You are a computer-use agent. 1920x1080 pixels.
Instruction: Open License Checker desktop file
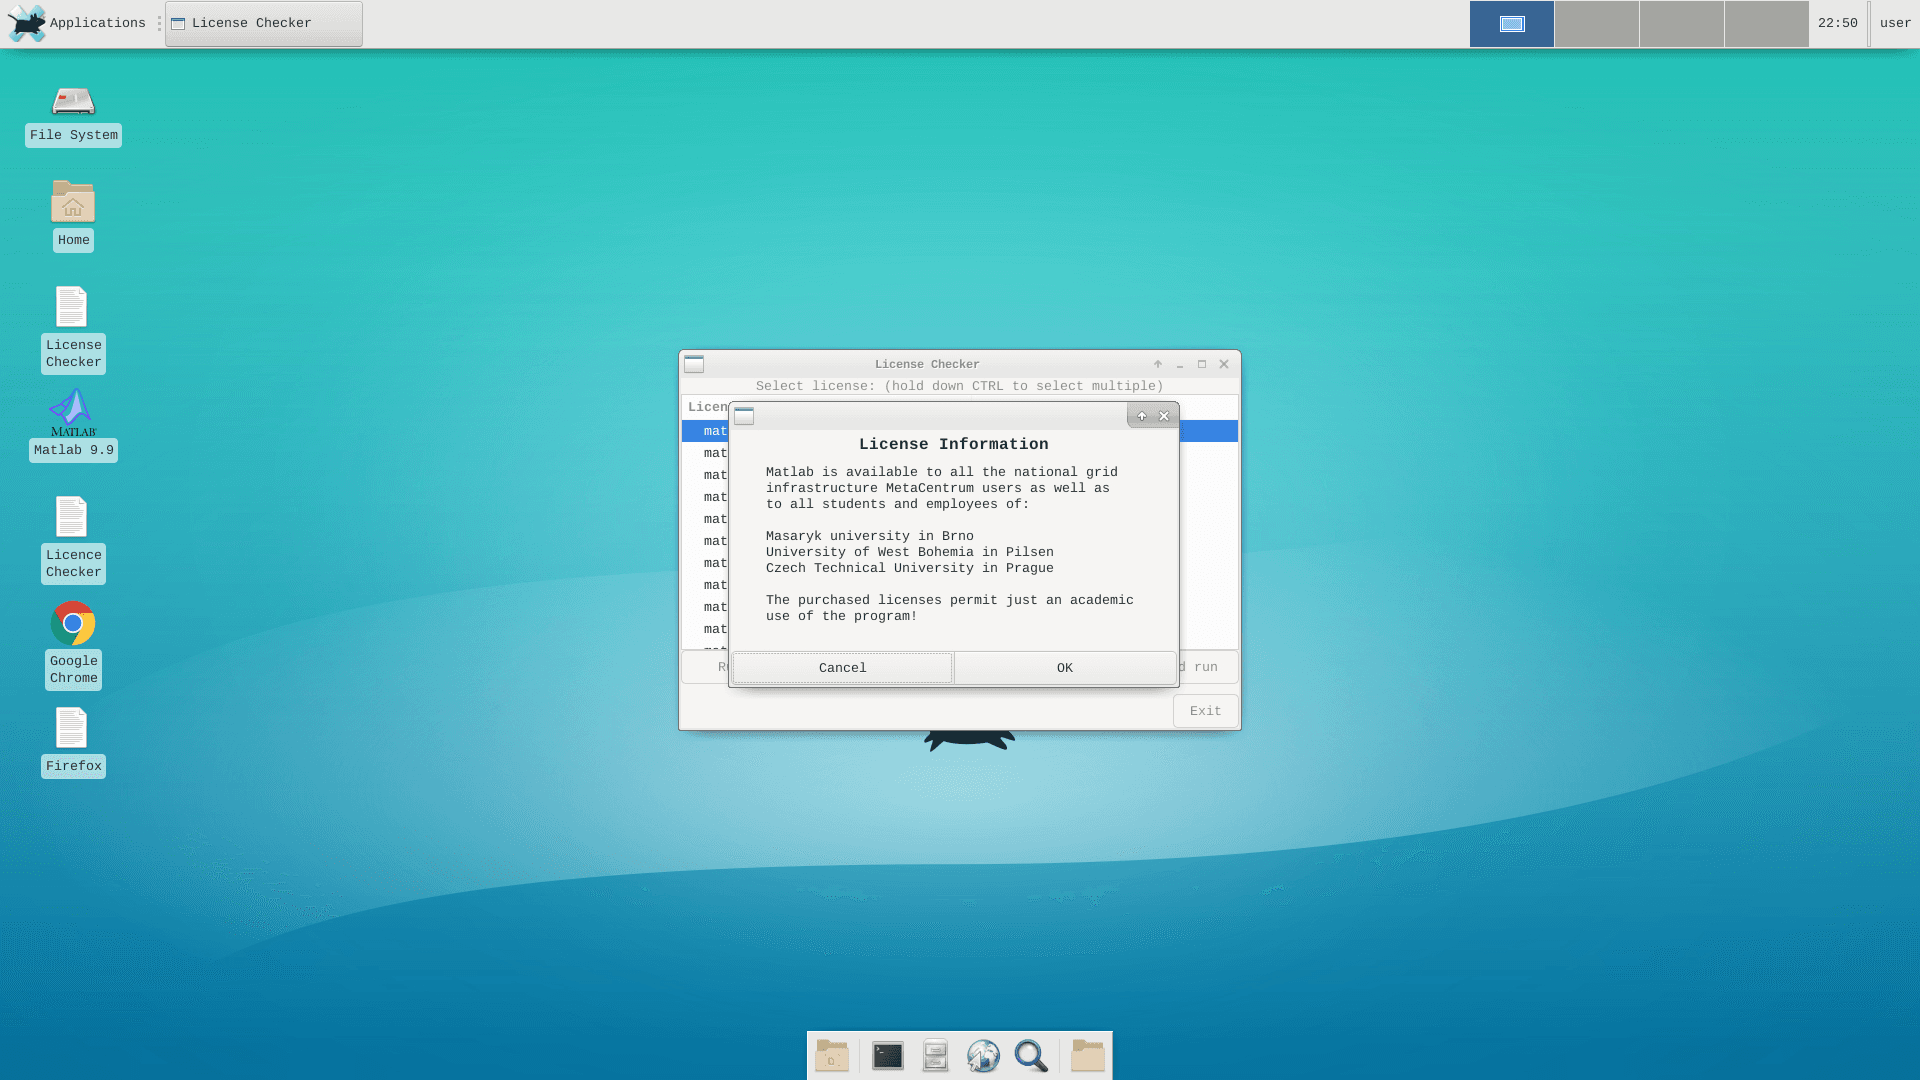coord(72,308)
